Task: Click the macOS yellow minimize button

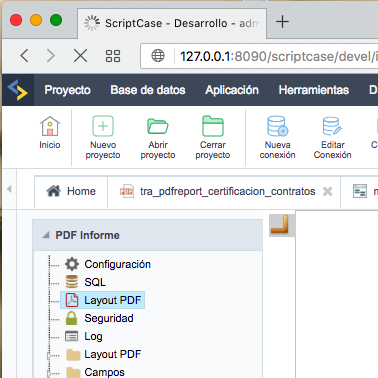Action: [x=36, y=20]
